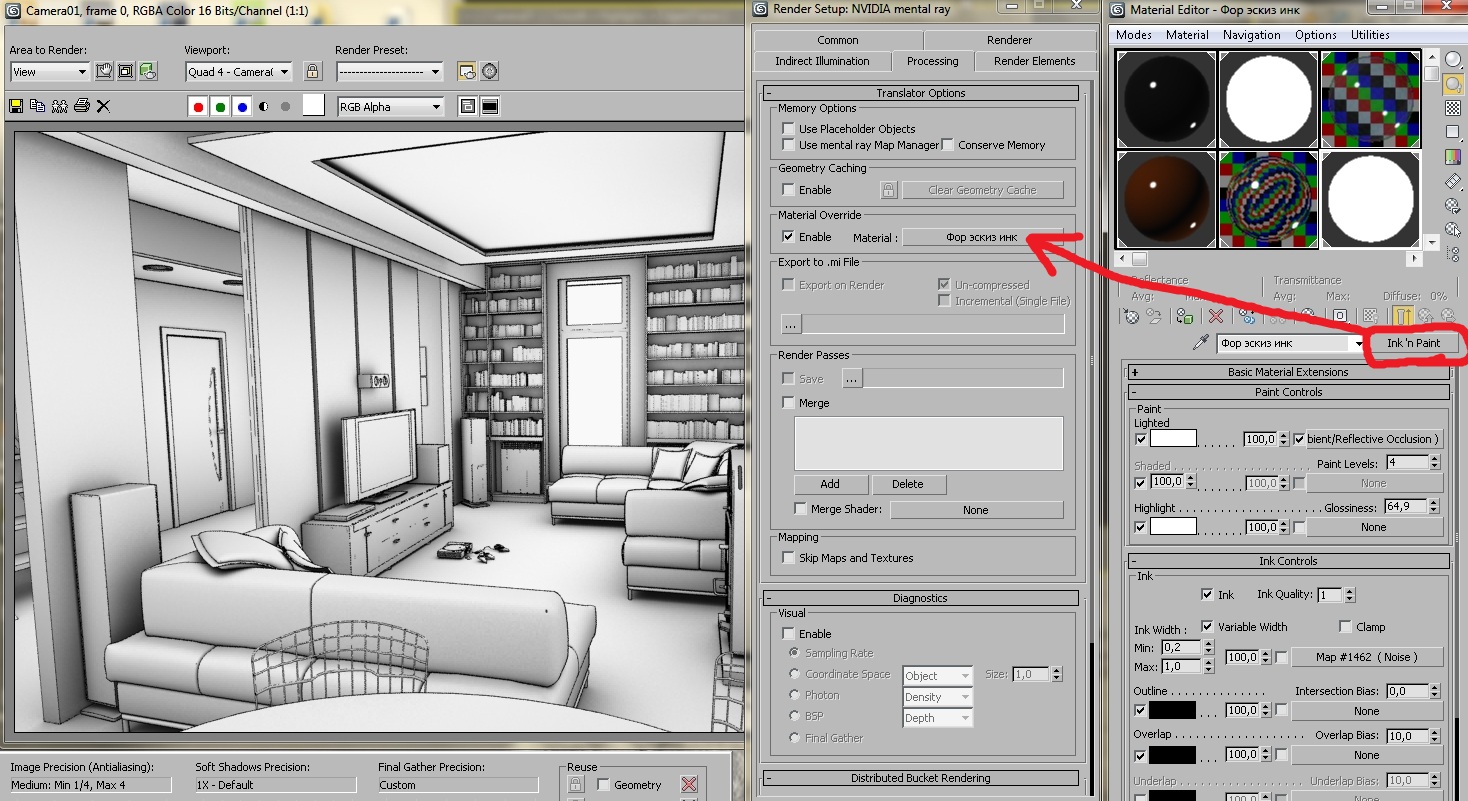Click Reset Map/Mtl red X icon
Image resolution: width=1468 pixels, height=801 pixels.
click(1216, 316)
